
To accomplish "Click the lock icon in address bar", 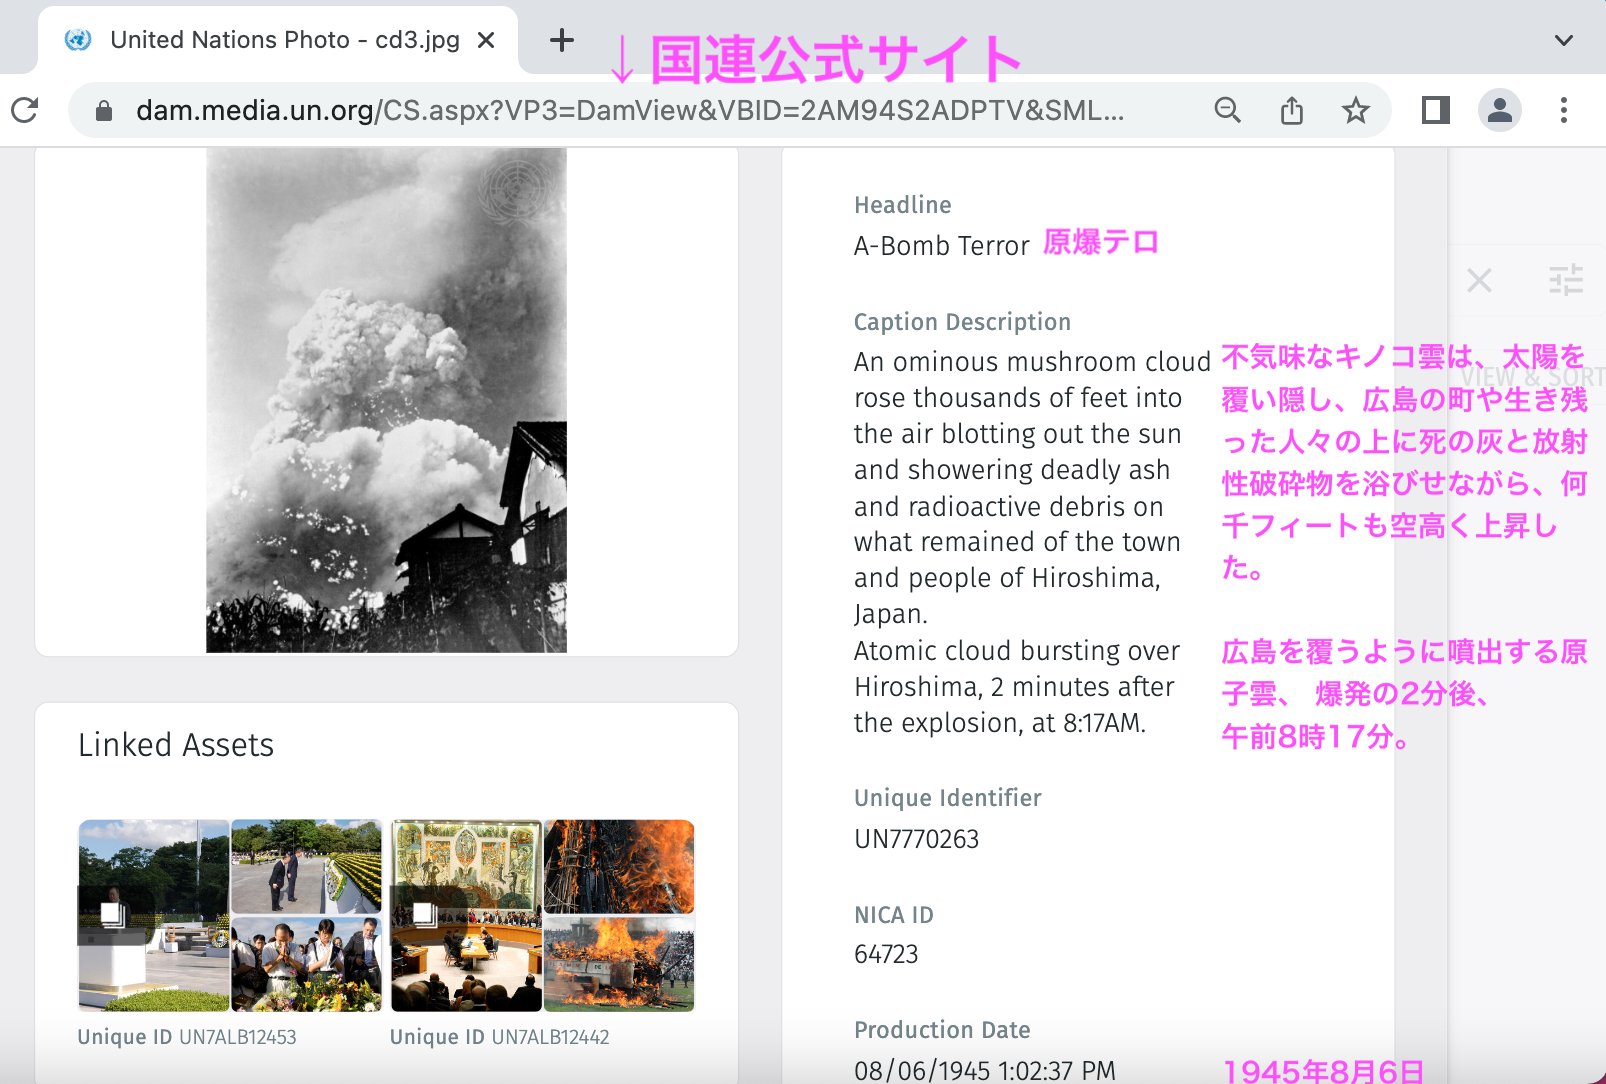I will [104, 110].
